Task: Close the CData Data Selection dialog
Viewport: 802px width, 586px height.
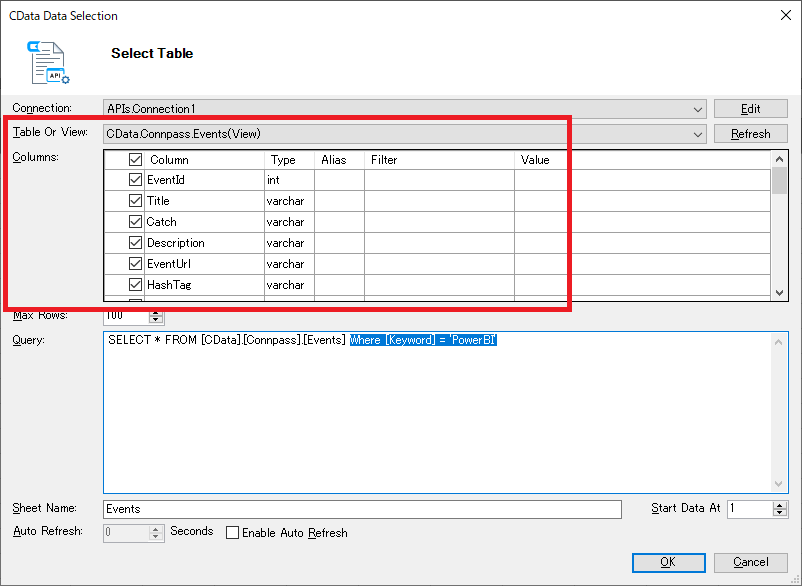Action: coord(786,15)
